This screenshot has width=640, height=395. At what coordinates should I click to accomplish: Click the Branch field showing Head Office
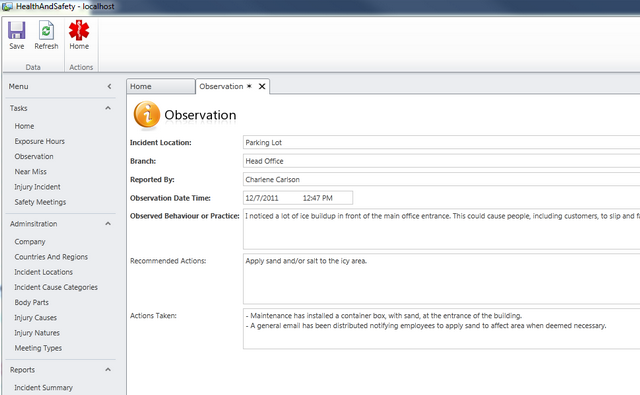(x=441, y=161)
